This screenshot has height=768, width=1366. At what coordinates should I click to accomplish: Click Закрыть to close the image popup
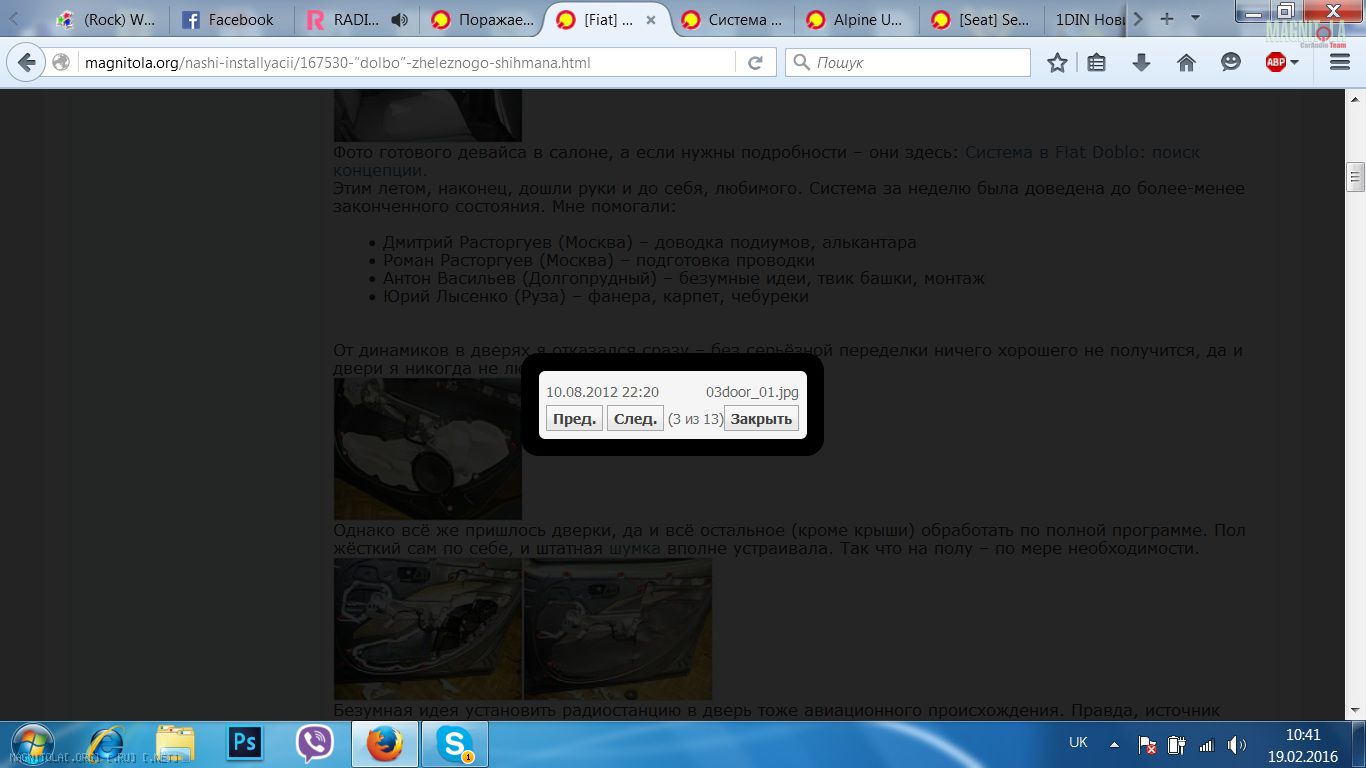click(x=761, y=419)
